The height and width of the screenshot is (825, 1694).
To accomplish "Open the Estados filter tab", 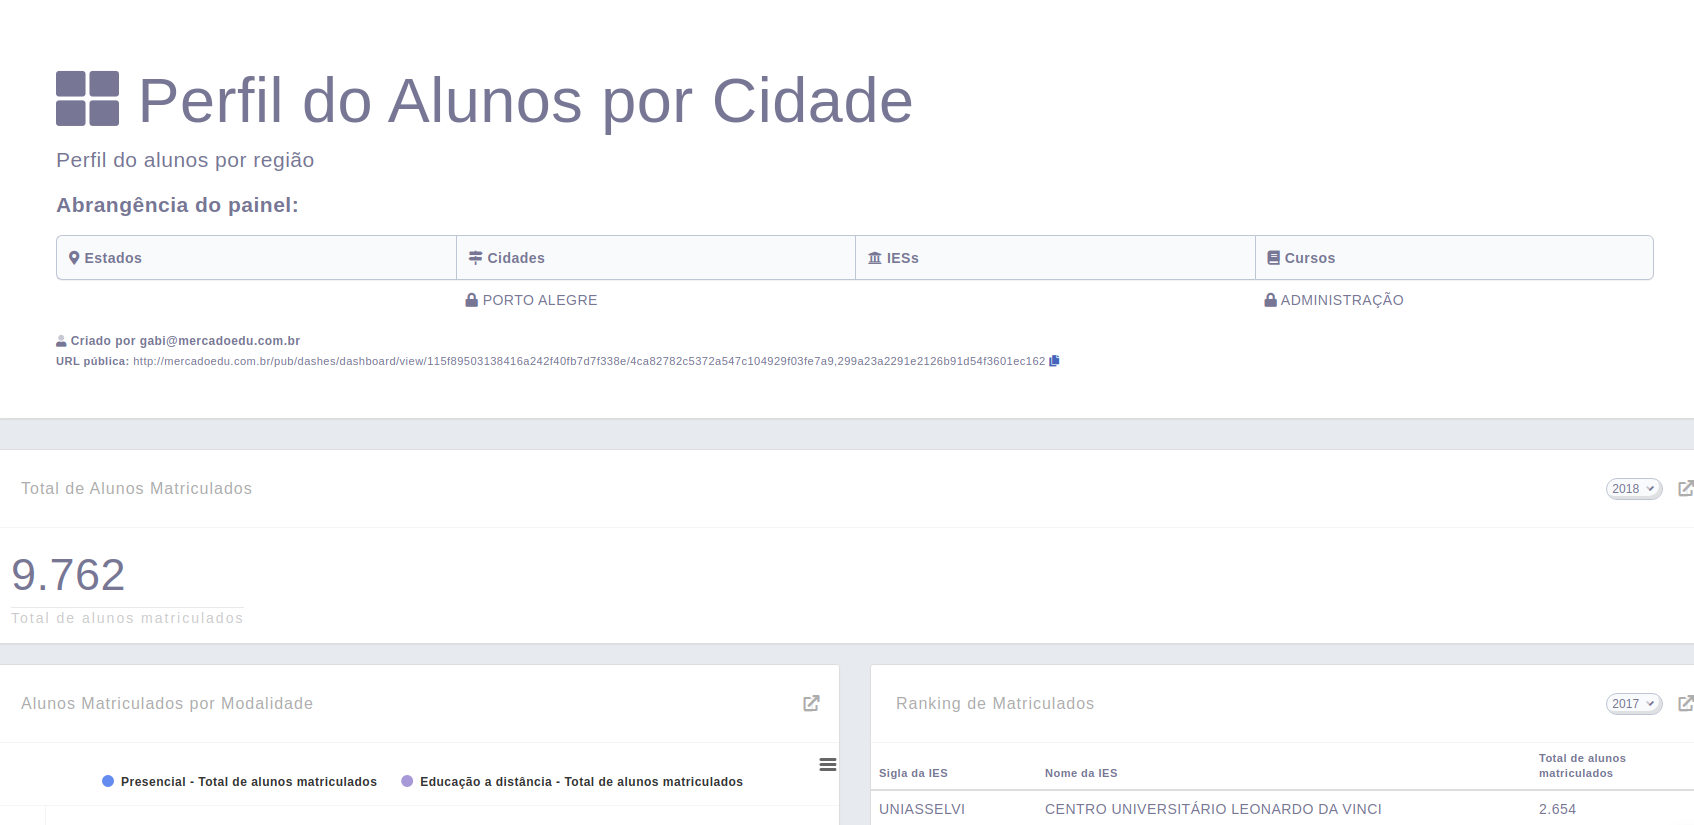I will click(256, 258).
